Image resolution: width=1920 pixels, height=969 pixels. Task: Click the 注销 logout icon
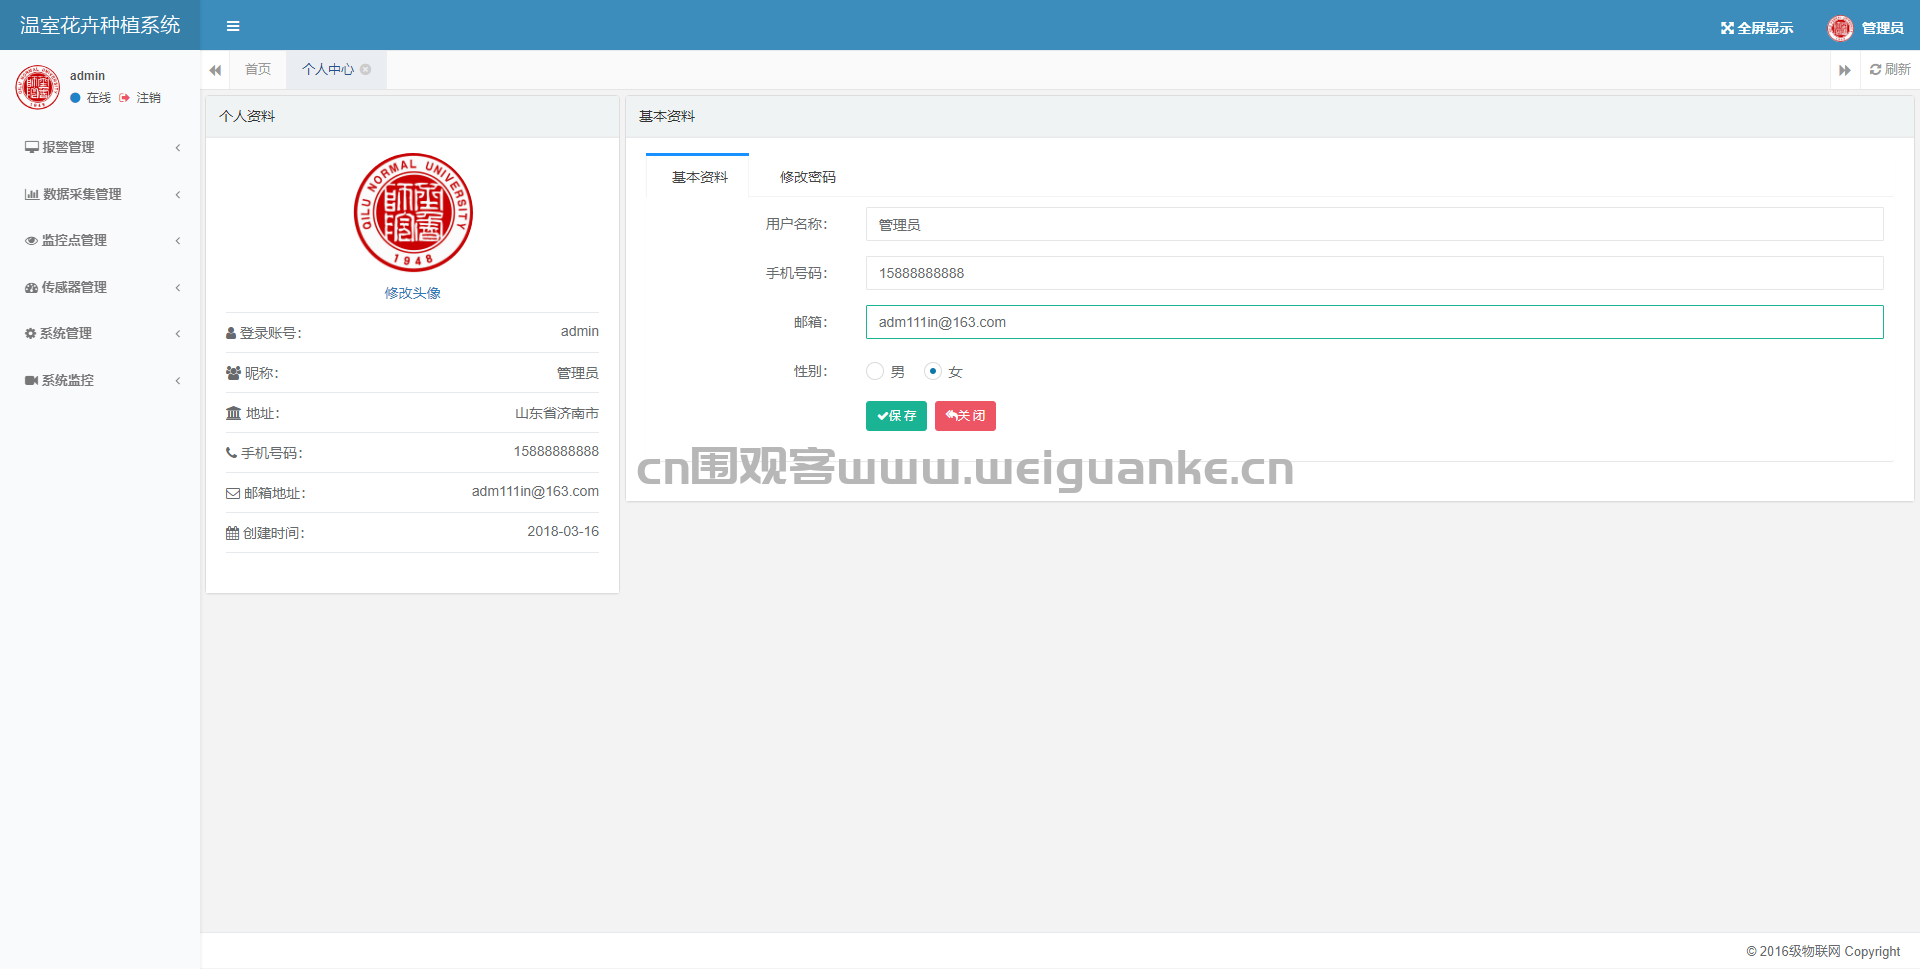point(125,98)
